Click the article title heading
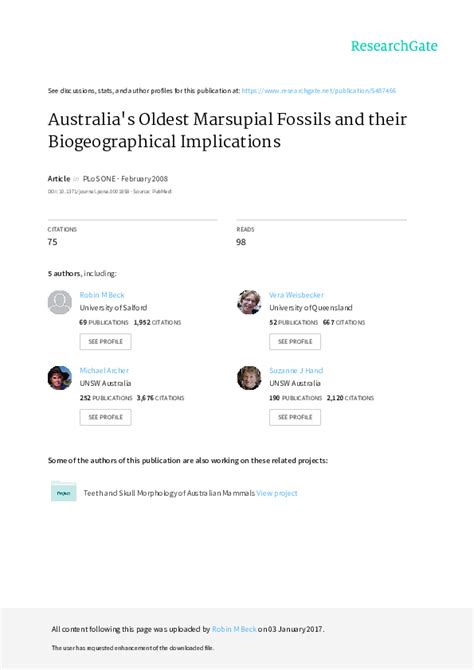The height and width of the screenshot is (670, 474). [x=227, y=130]
